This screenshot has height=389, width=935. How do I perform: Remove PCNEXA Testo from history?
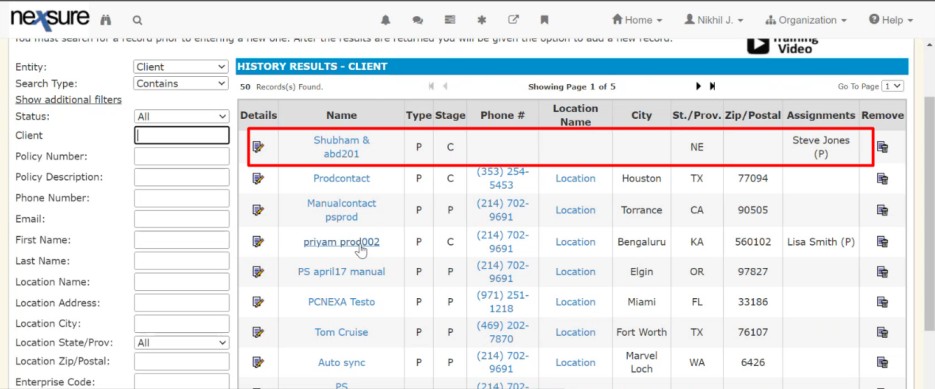coord(883,302)
